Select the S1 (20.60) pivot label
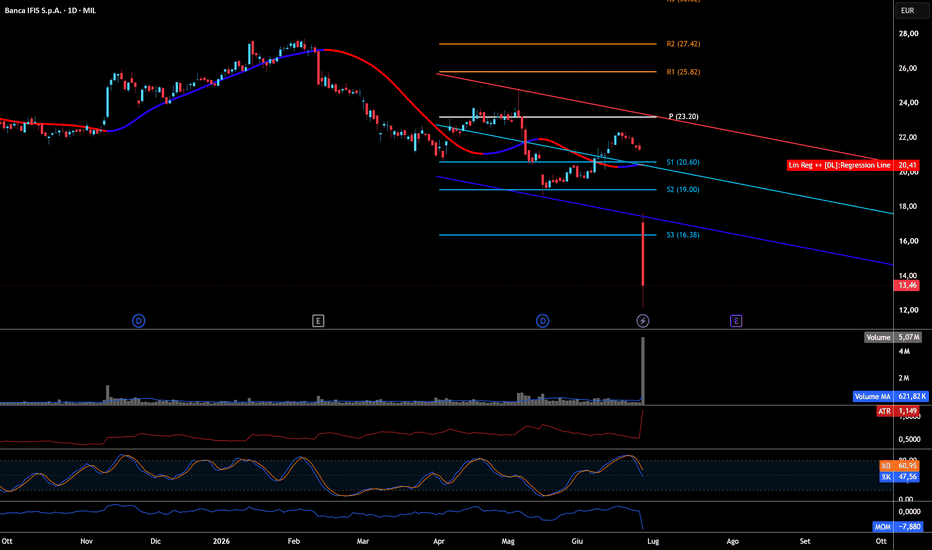932x550 pixels. click(x=682, y=162)
